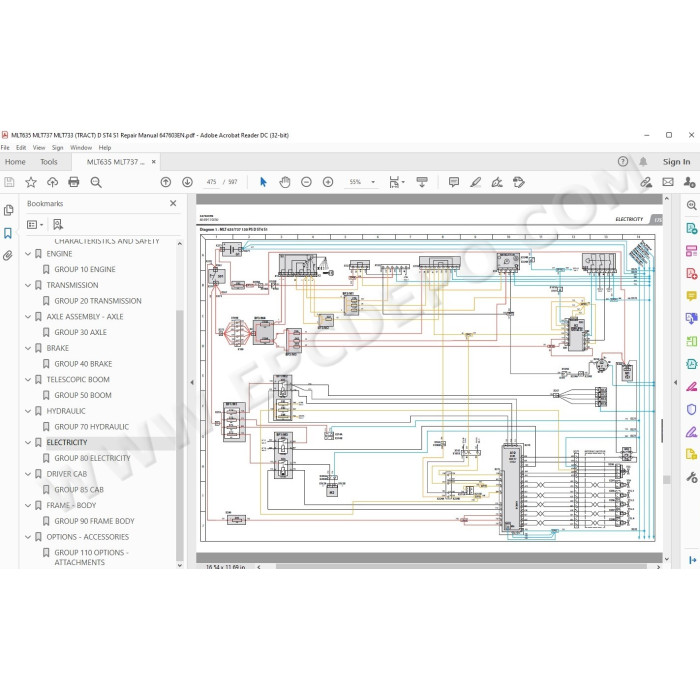700x700 pixels.
Task: Open bookmark options dropdown
Action: coord(35,225)
